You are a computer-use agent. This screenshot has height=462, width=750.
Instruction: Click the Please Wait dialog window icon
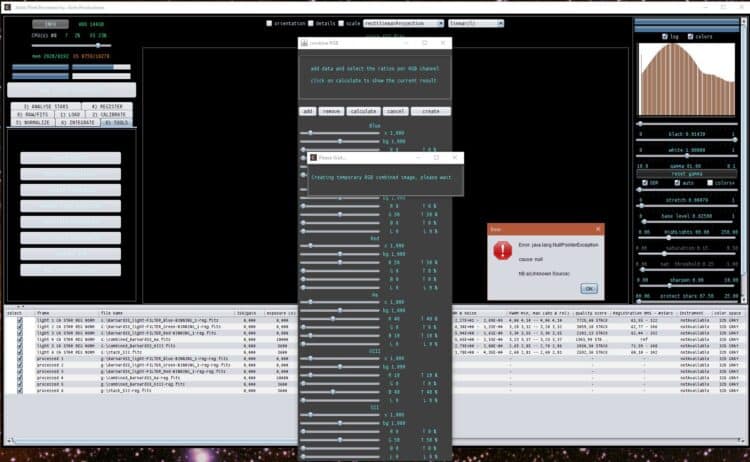coord(313,157)
